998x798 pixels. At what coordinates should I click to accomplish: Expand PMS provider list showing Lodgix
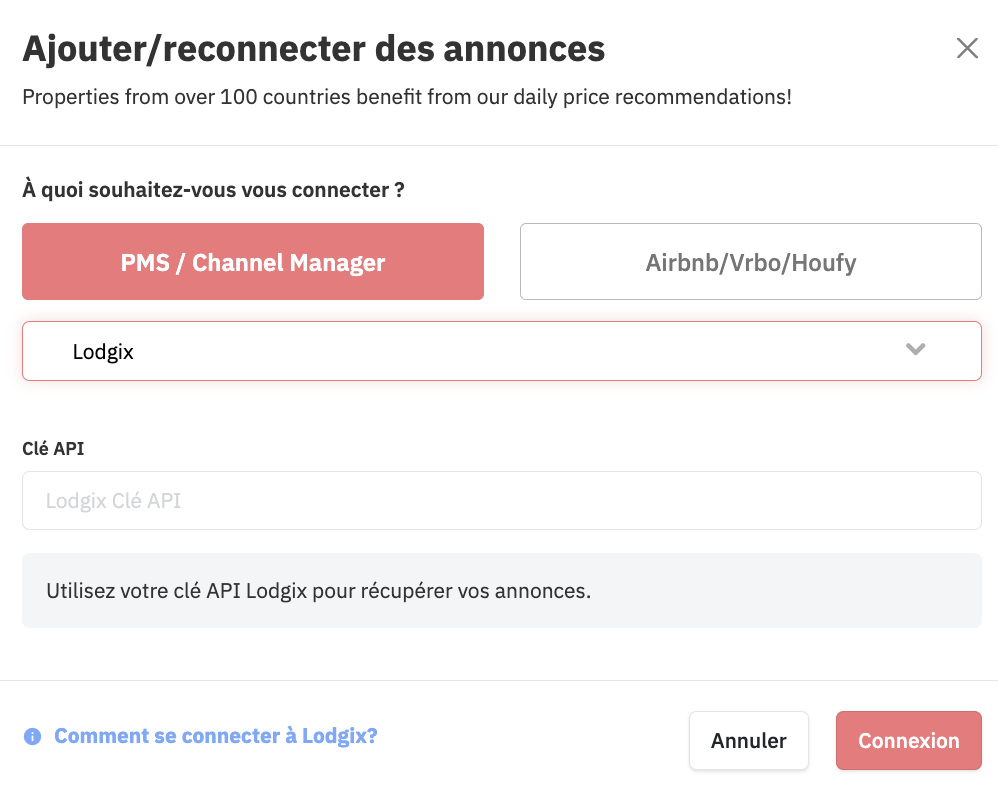tap(502, 351)
